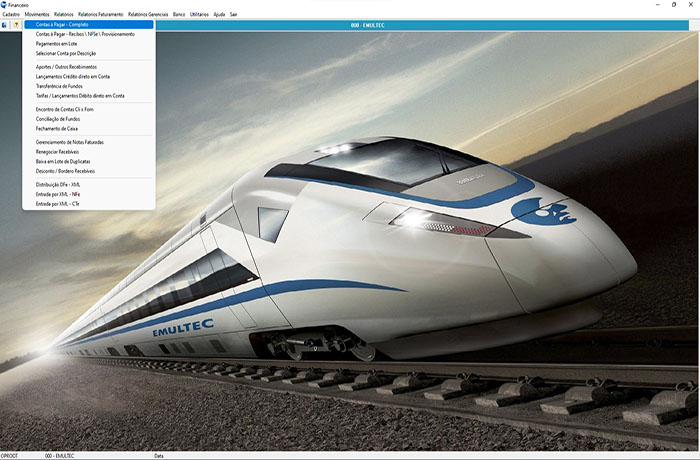Click Sair in the menu bar

[234, 15]
